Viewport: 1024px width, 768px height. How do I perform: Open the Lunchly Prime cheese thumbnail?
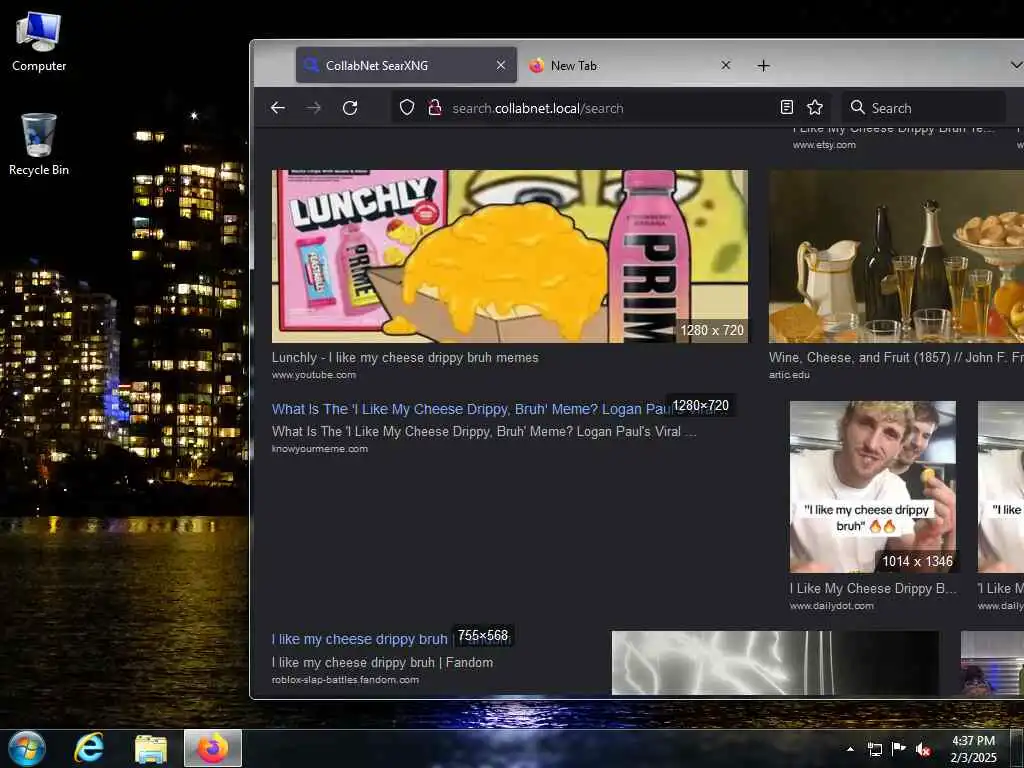(x=509, y=256)
